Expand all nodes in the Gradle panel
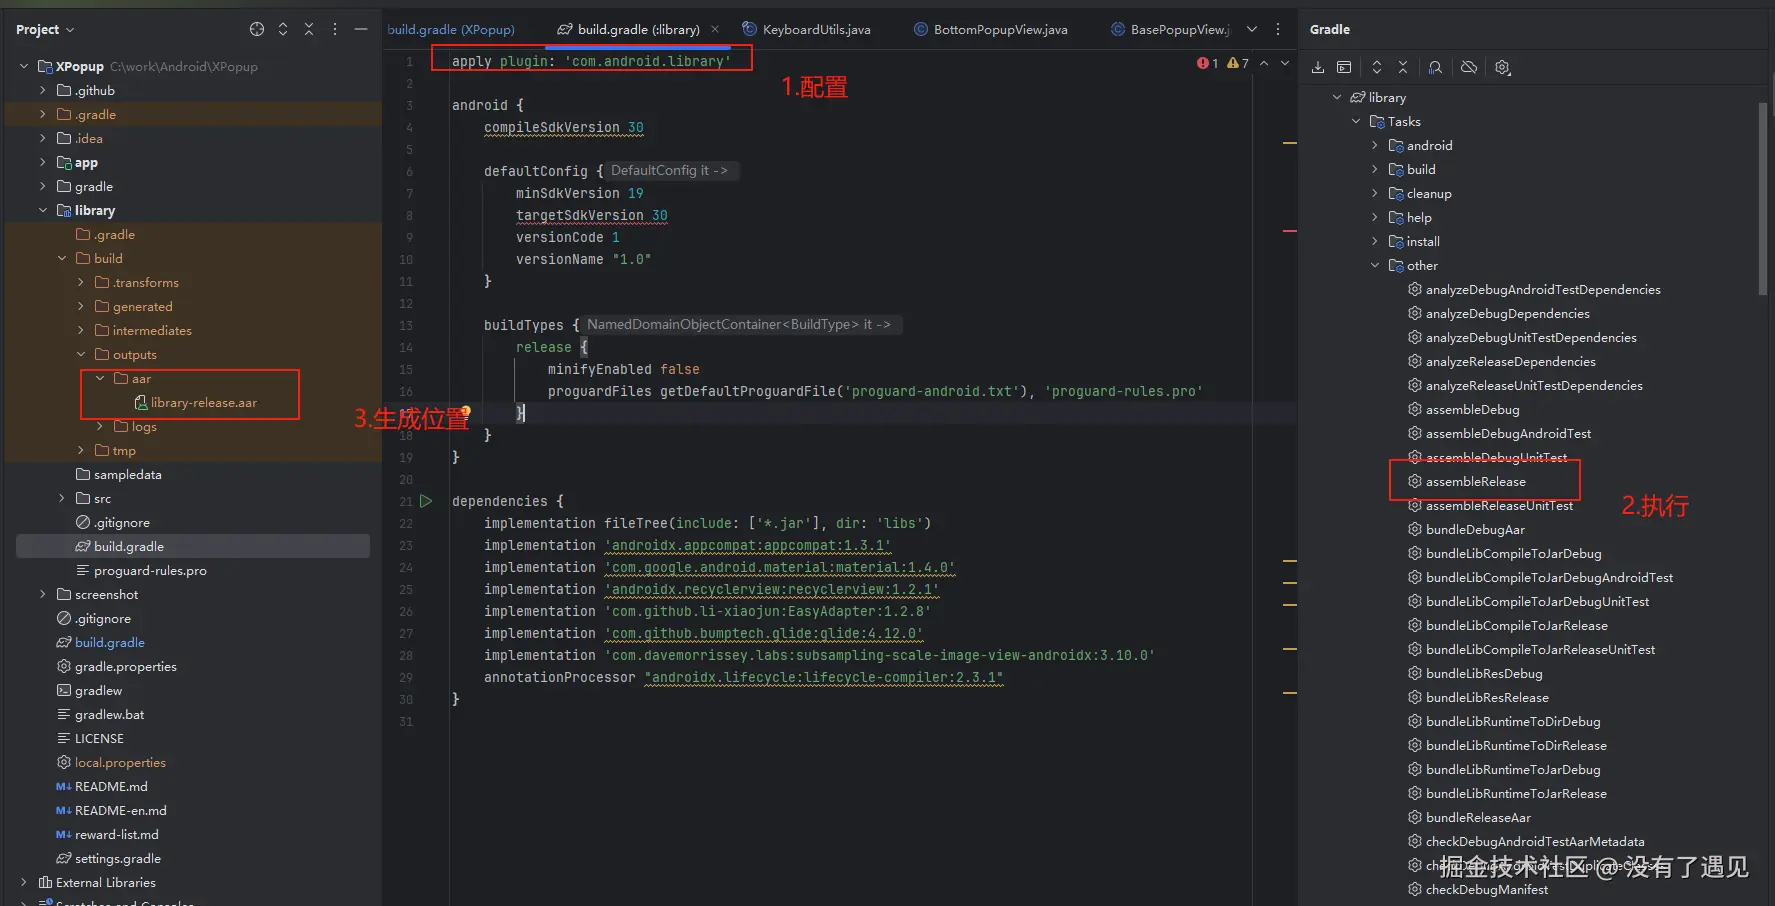The image size is (1775, 906). click(1377, 67)
